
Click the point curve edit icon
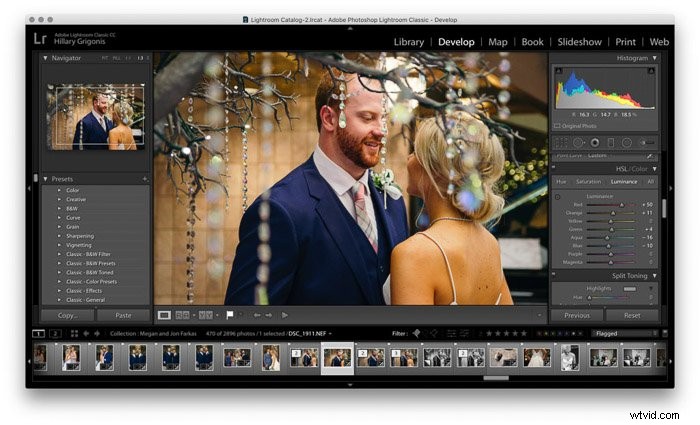point(650,156)
